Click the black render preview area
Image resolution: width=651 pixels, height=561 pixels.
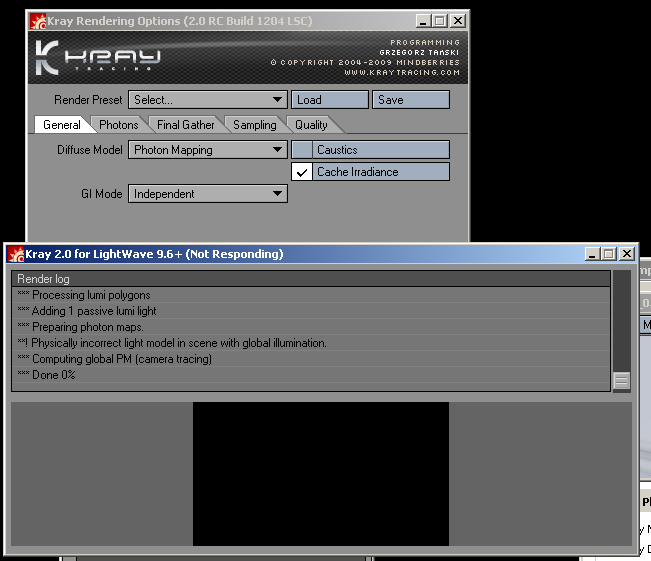click(320, 474)
